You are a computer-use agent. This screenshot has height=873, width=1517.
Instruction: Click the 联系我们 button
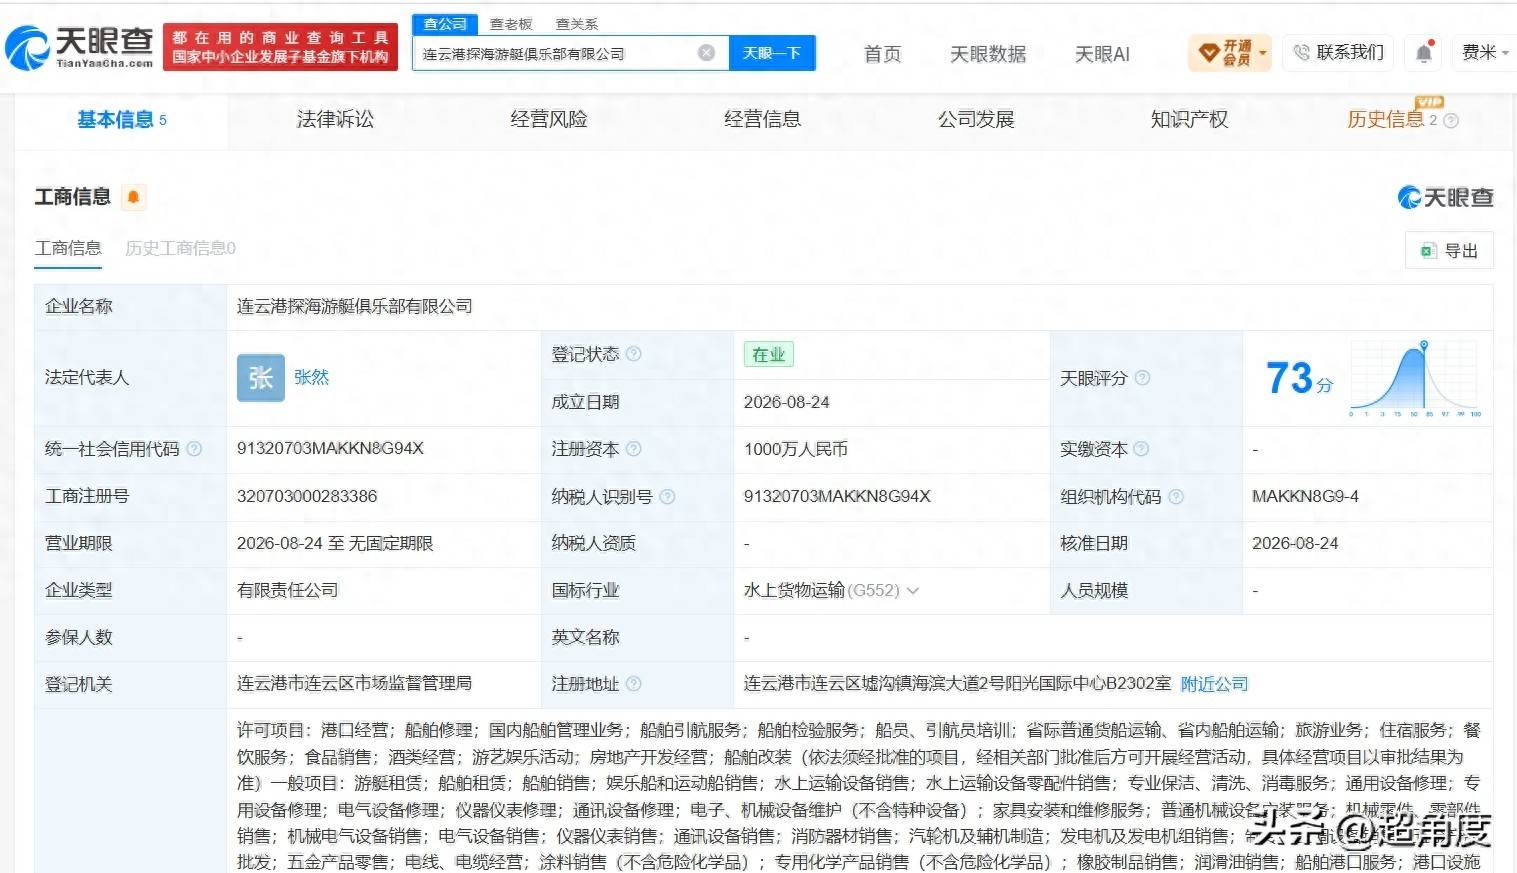pos(1339,52)
